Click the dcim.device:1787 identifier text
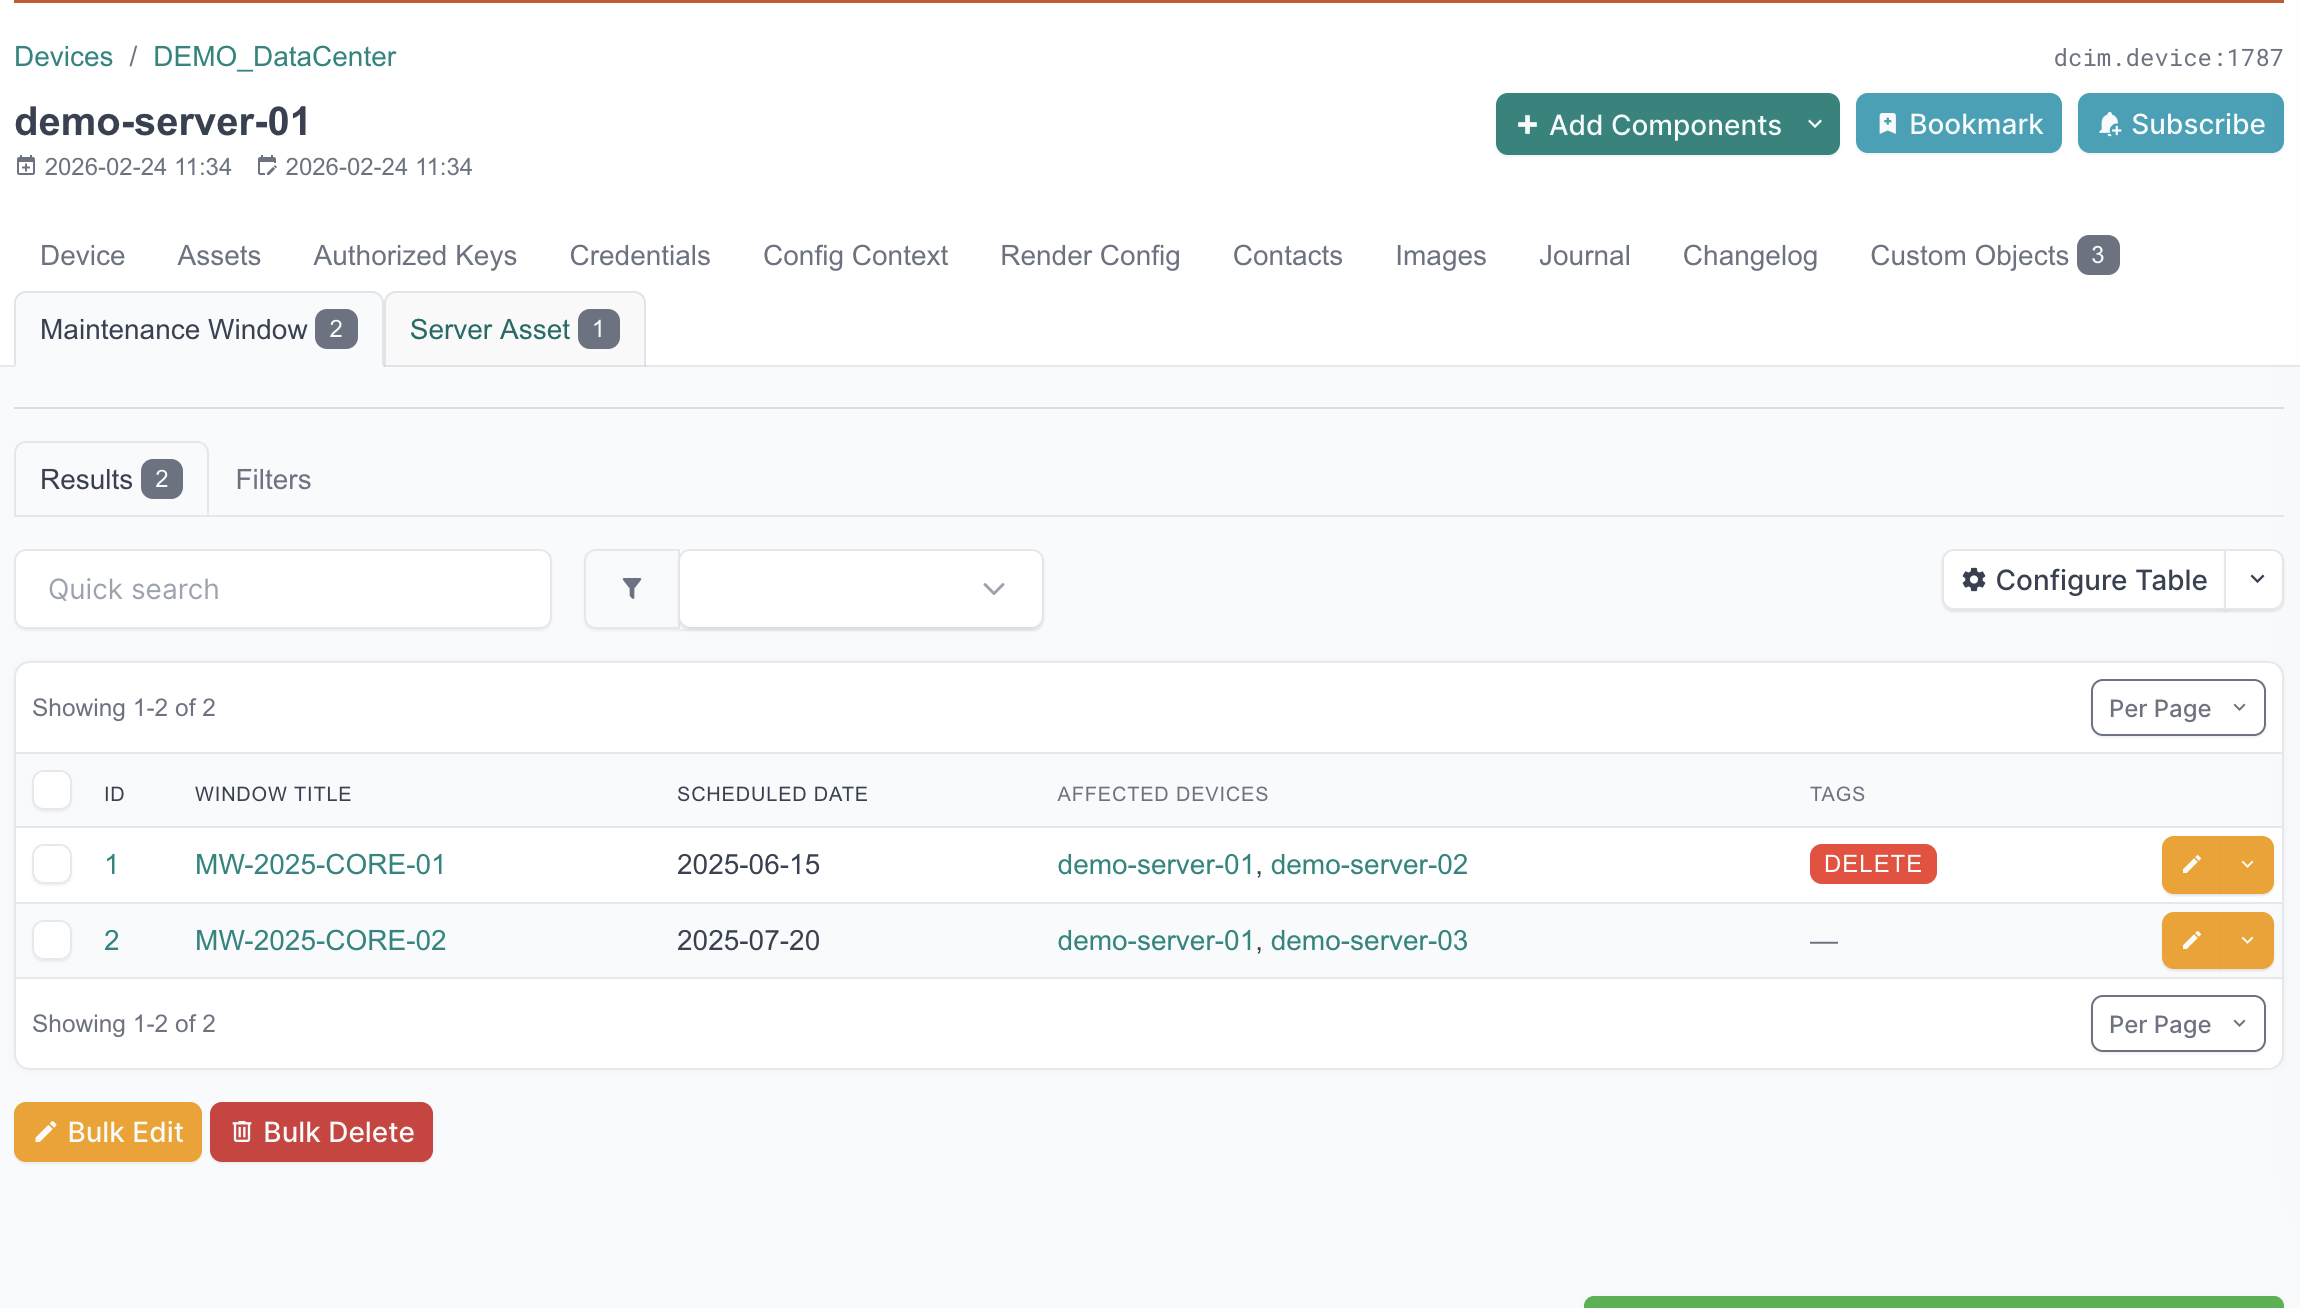This screenshot has width=2300, height=1308. pos(2168,58)
